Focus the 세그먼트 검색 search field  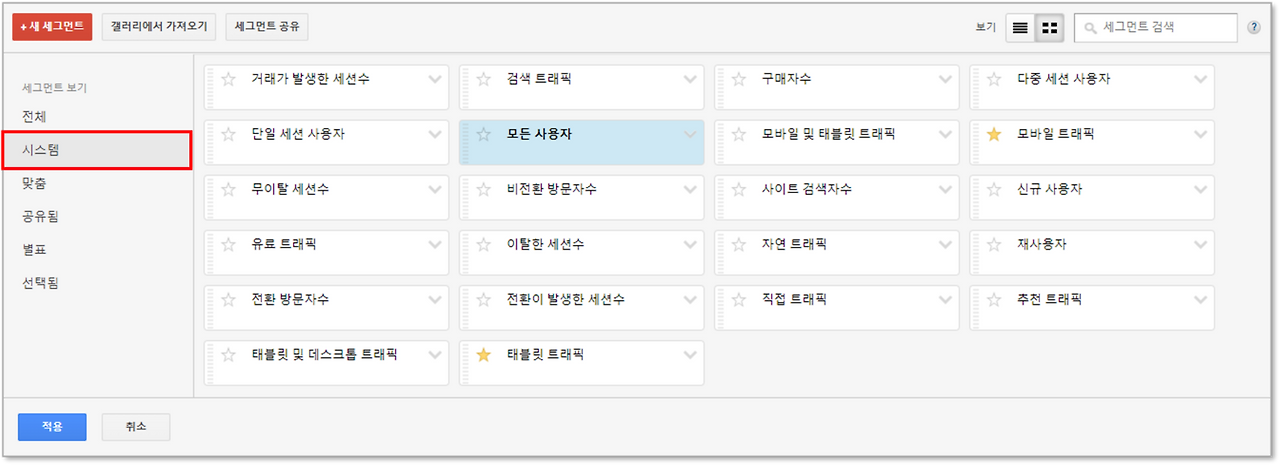point(1155,28)
